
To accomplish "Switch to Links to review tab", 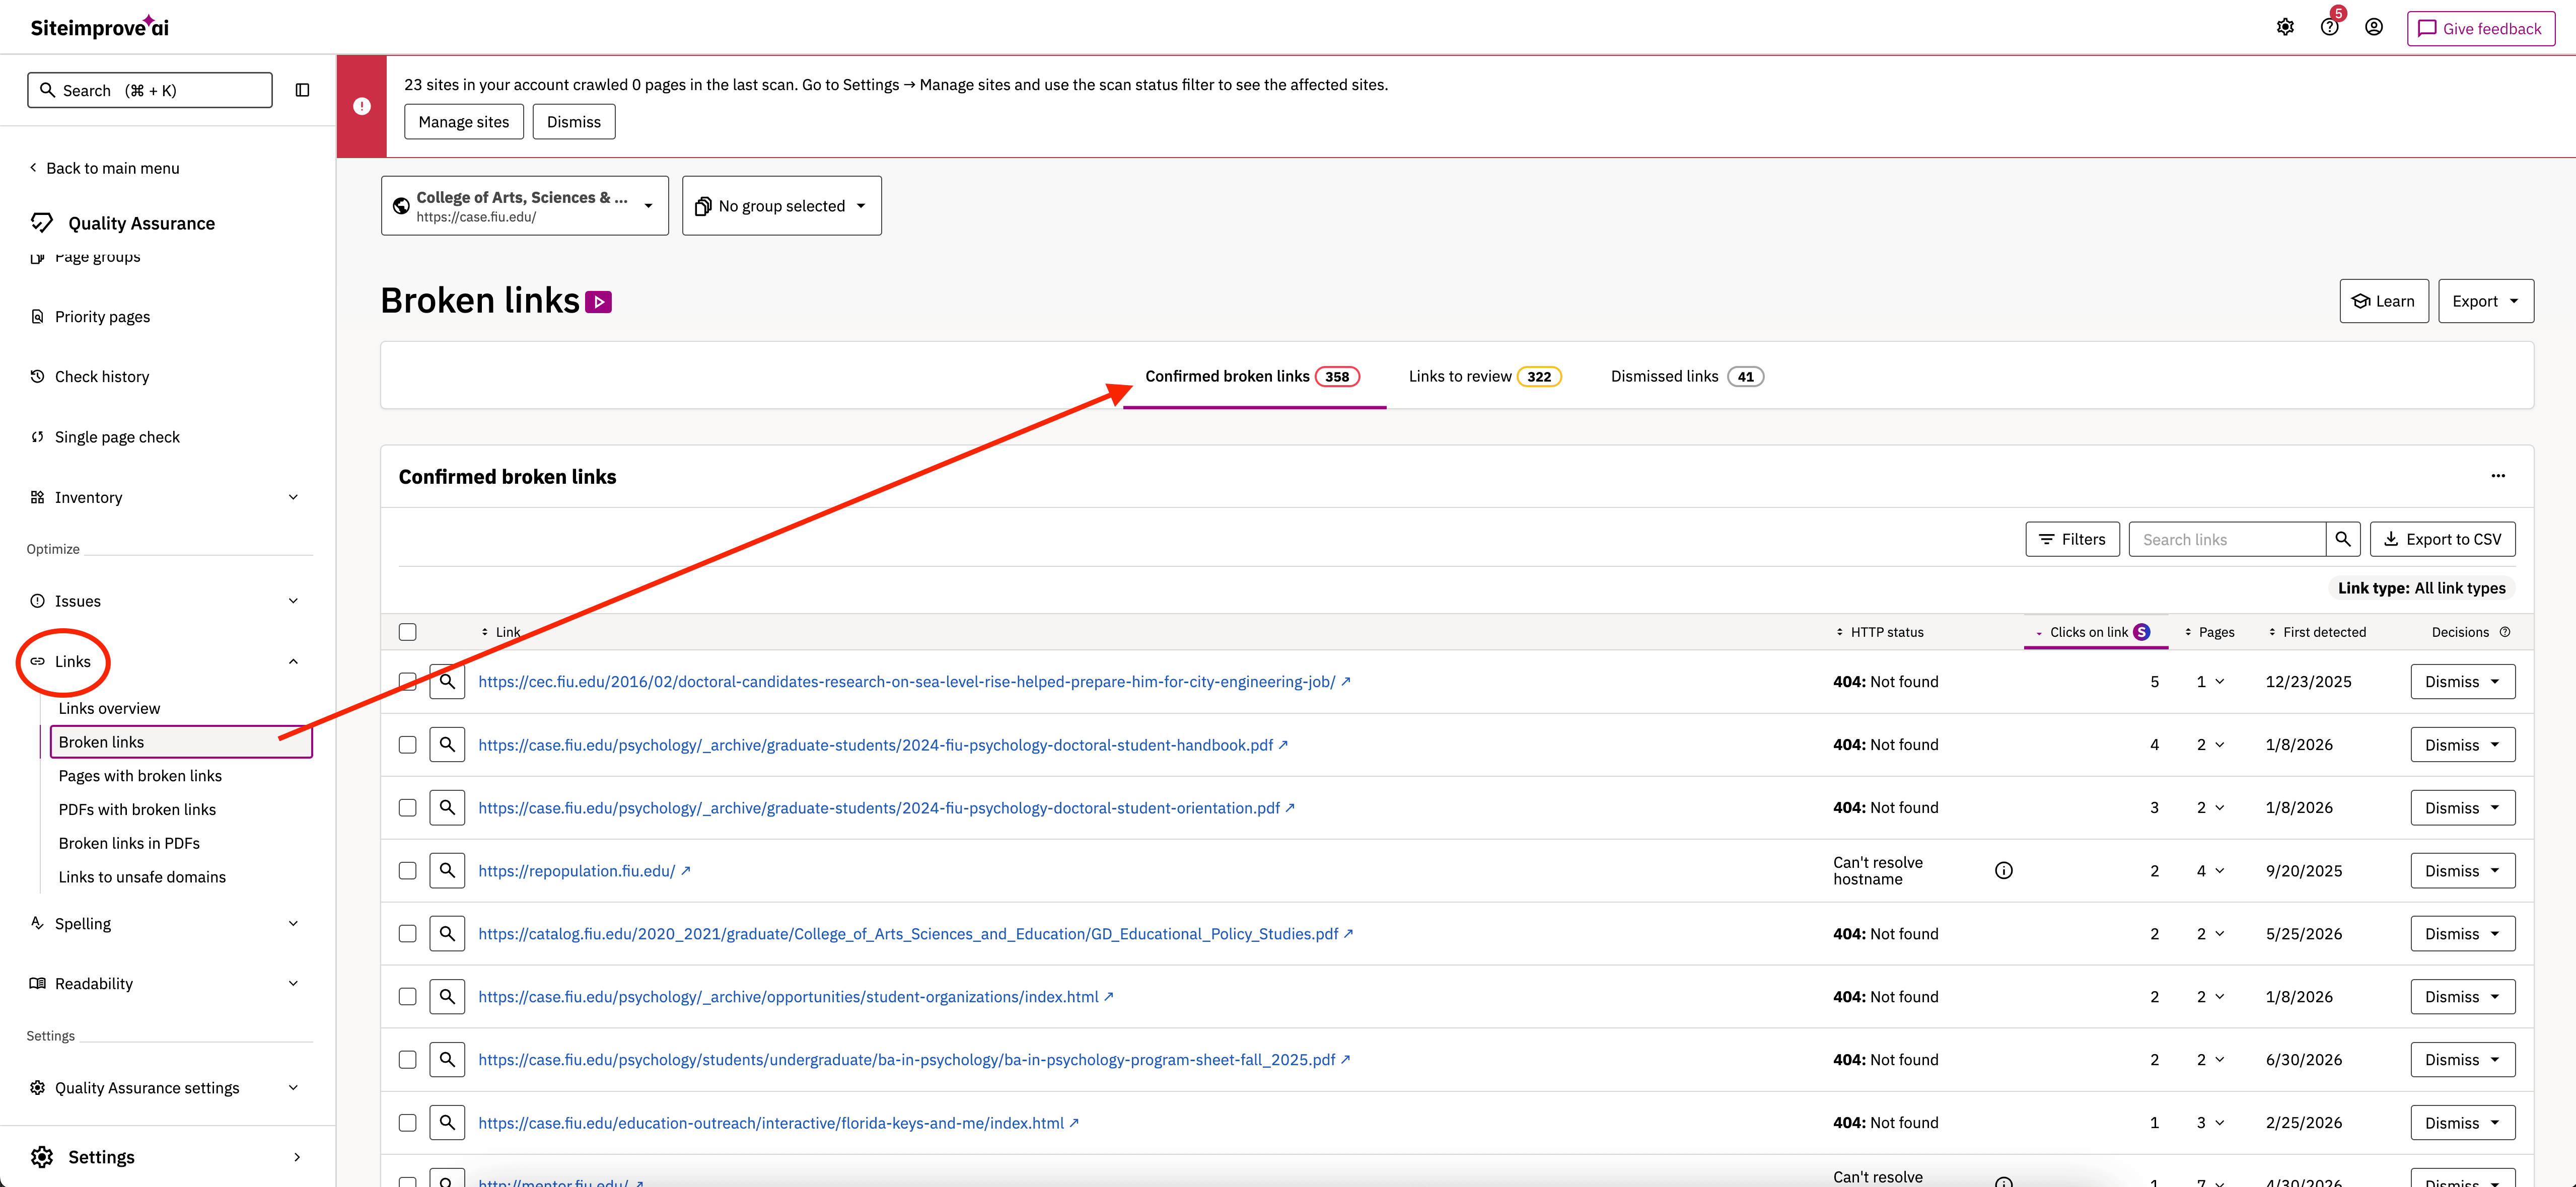I will 1484,376.
